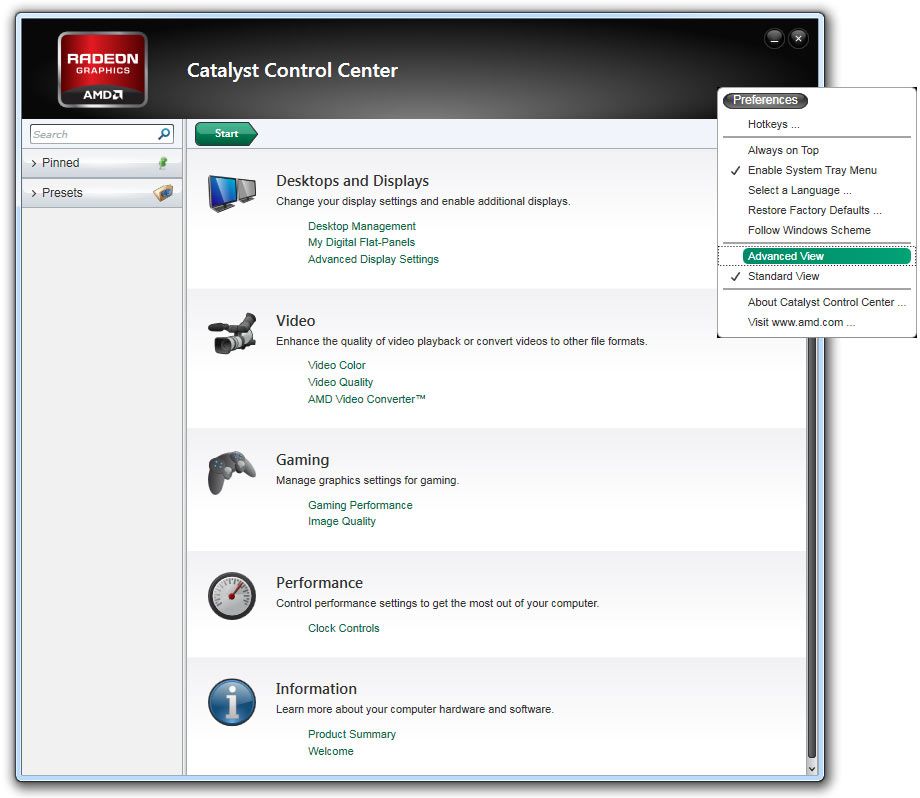Click the vertical scrollbar thumb

click(812, 546)
